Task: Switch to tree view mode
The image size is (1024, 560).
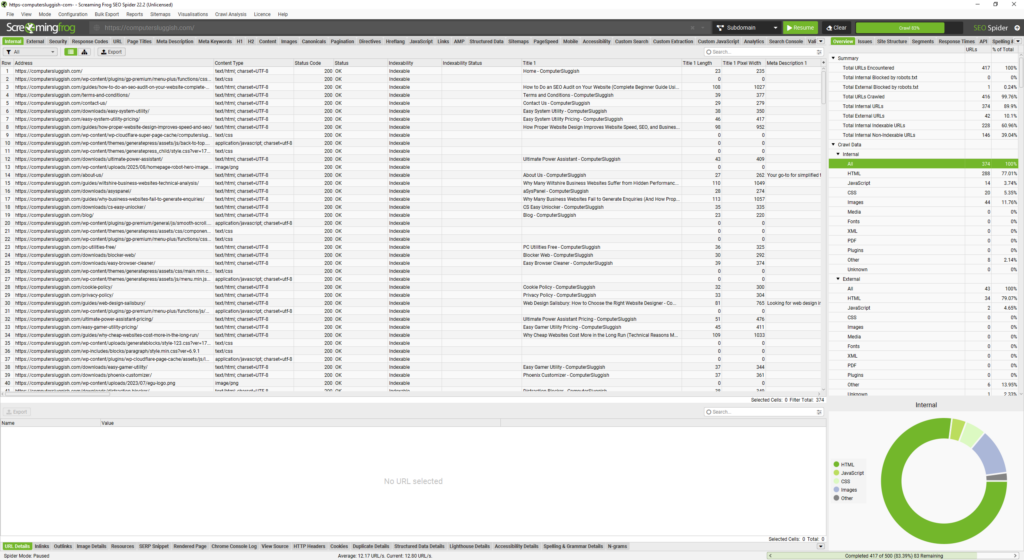Action: pyautogui.click(x=84, y=52)
